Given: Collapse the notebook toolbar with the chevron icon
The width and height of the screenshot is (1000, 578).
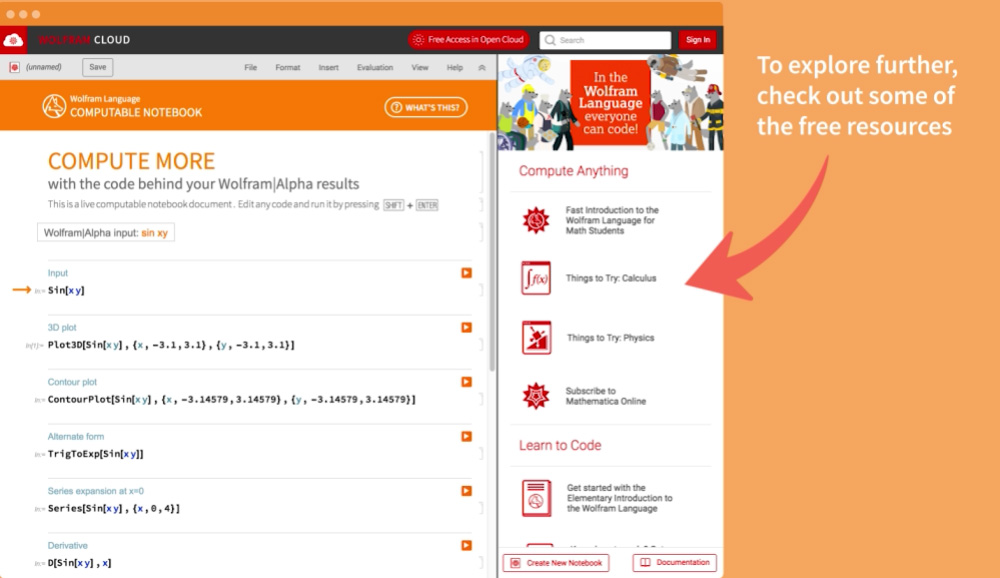Looking at the screenshot, I should [x=482, y=68].
